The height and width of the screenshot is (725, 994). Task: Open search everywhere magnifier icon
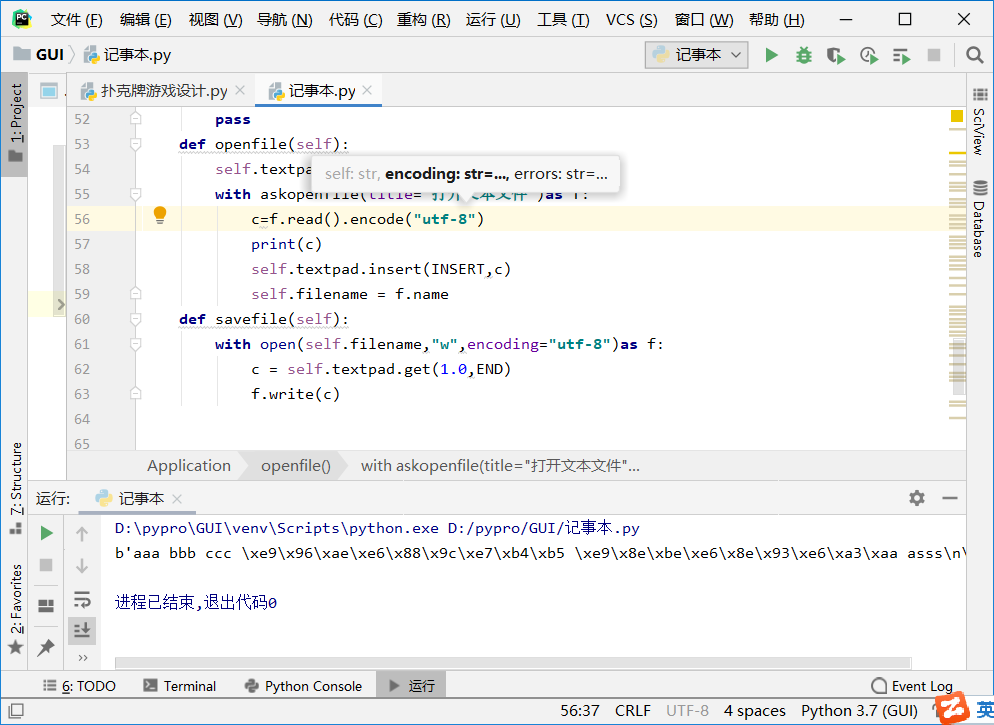click(974, 55)
